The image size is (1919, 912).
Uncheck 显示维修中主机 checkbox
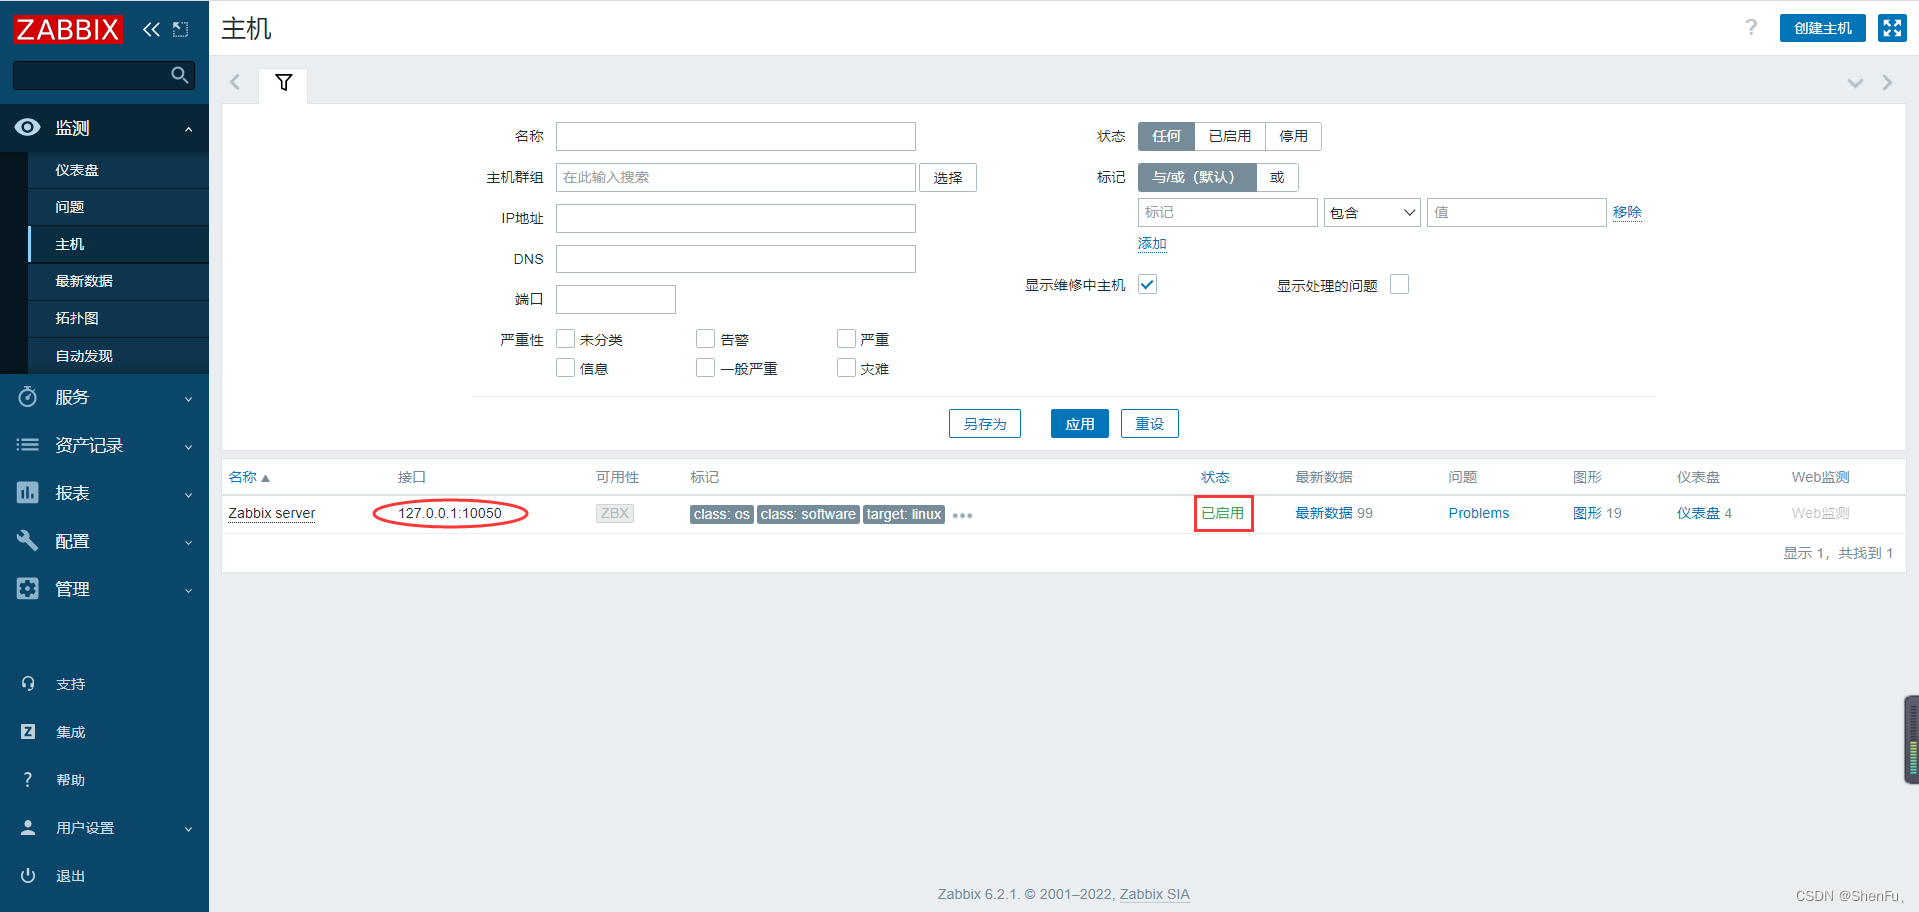click(x=1148, y=285)
